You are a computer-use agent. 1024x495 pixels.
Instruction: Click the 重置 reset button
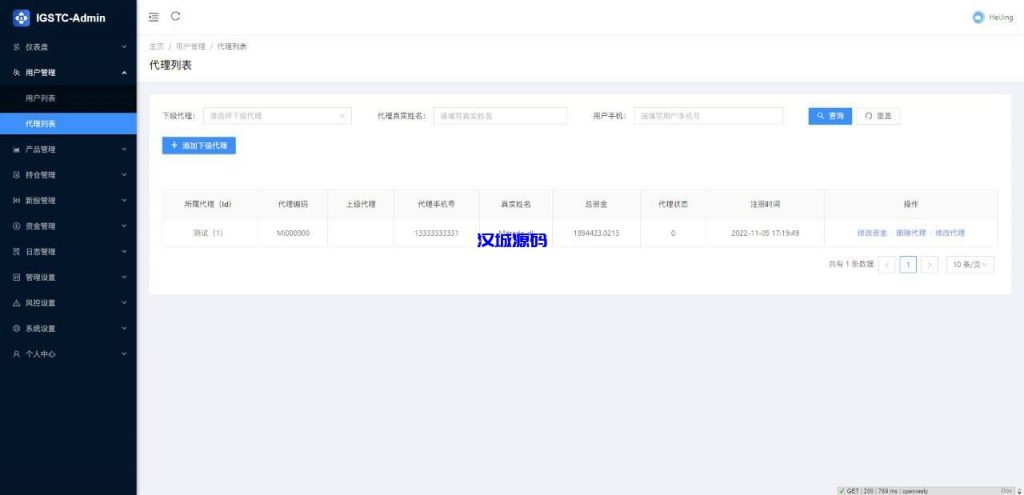click(x=878, y=116)
